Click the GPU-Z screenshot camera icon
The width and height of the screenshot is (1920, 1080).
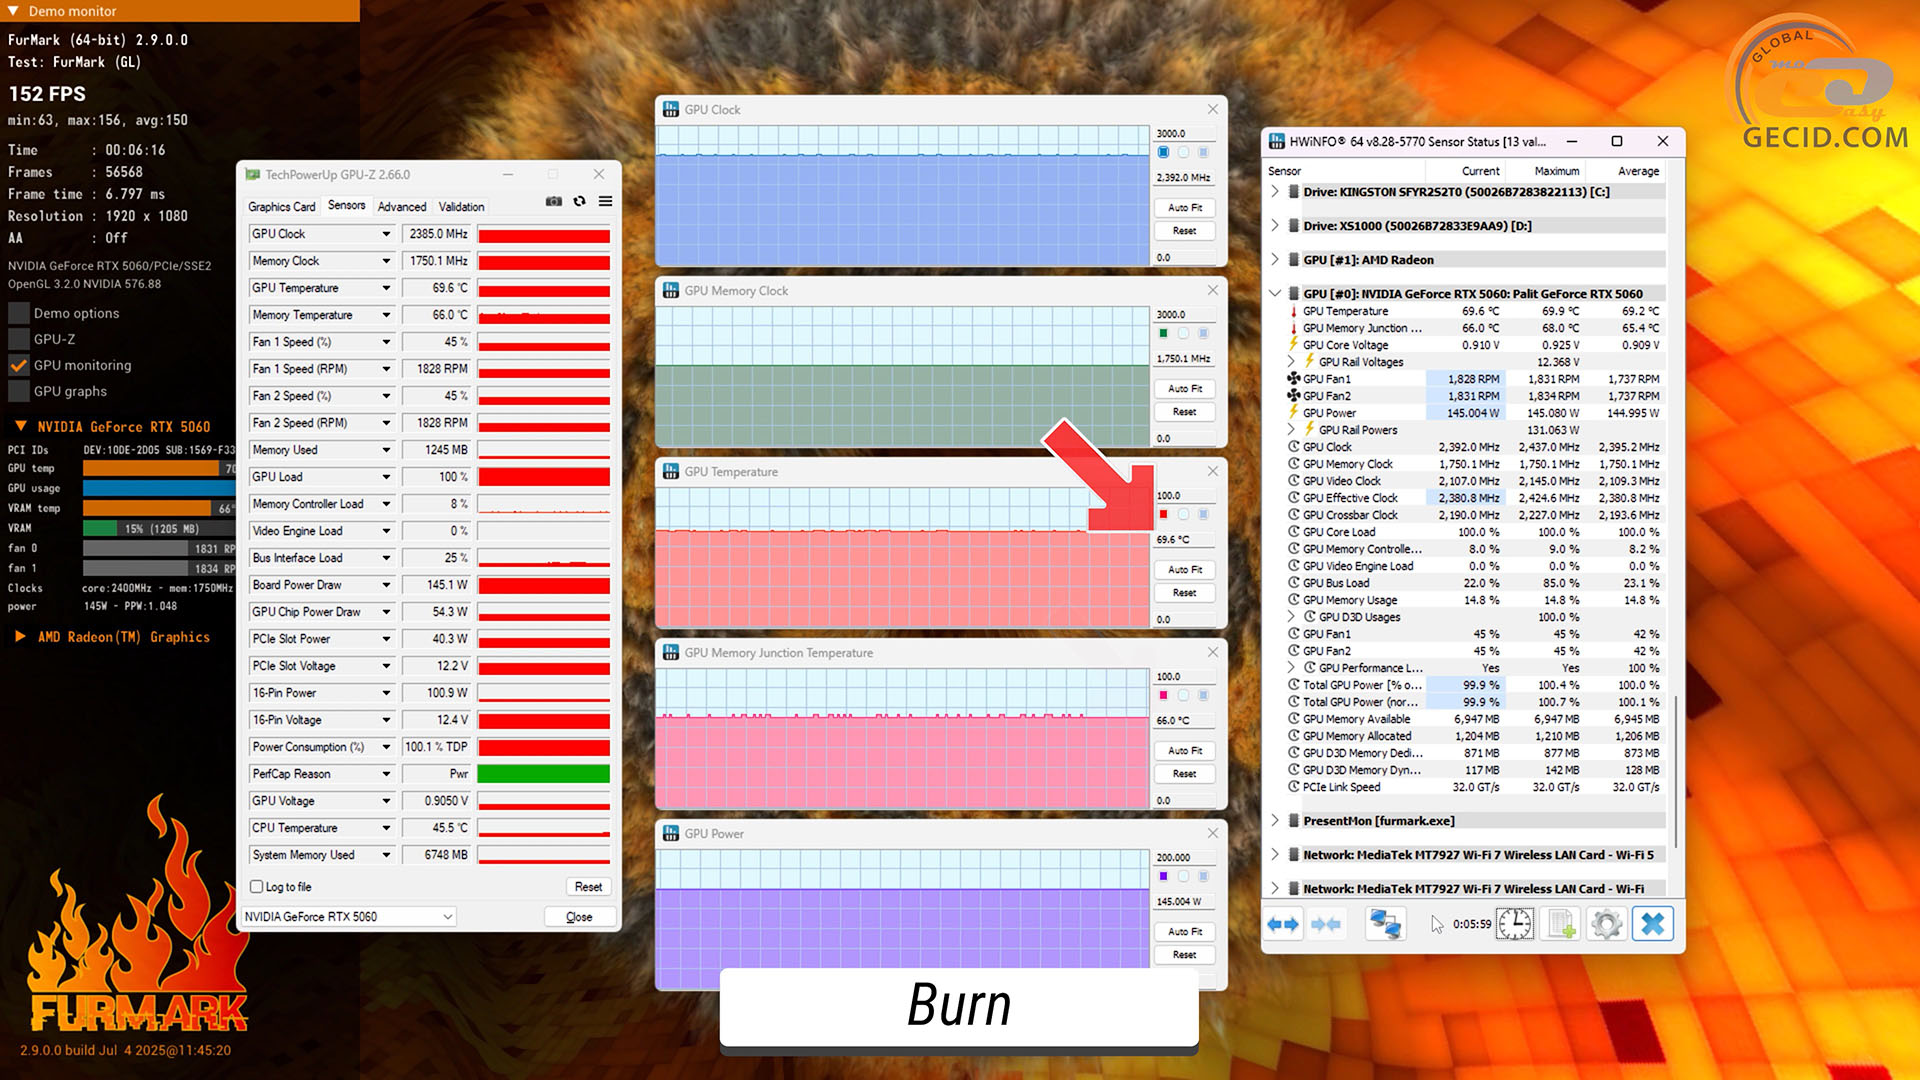(553, 201)
